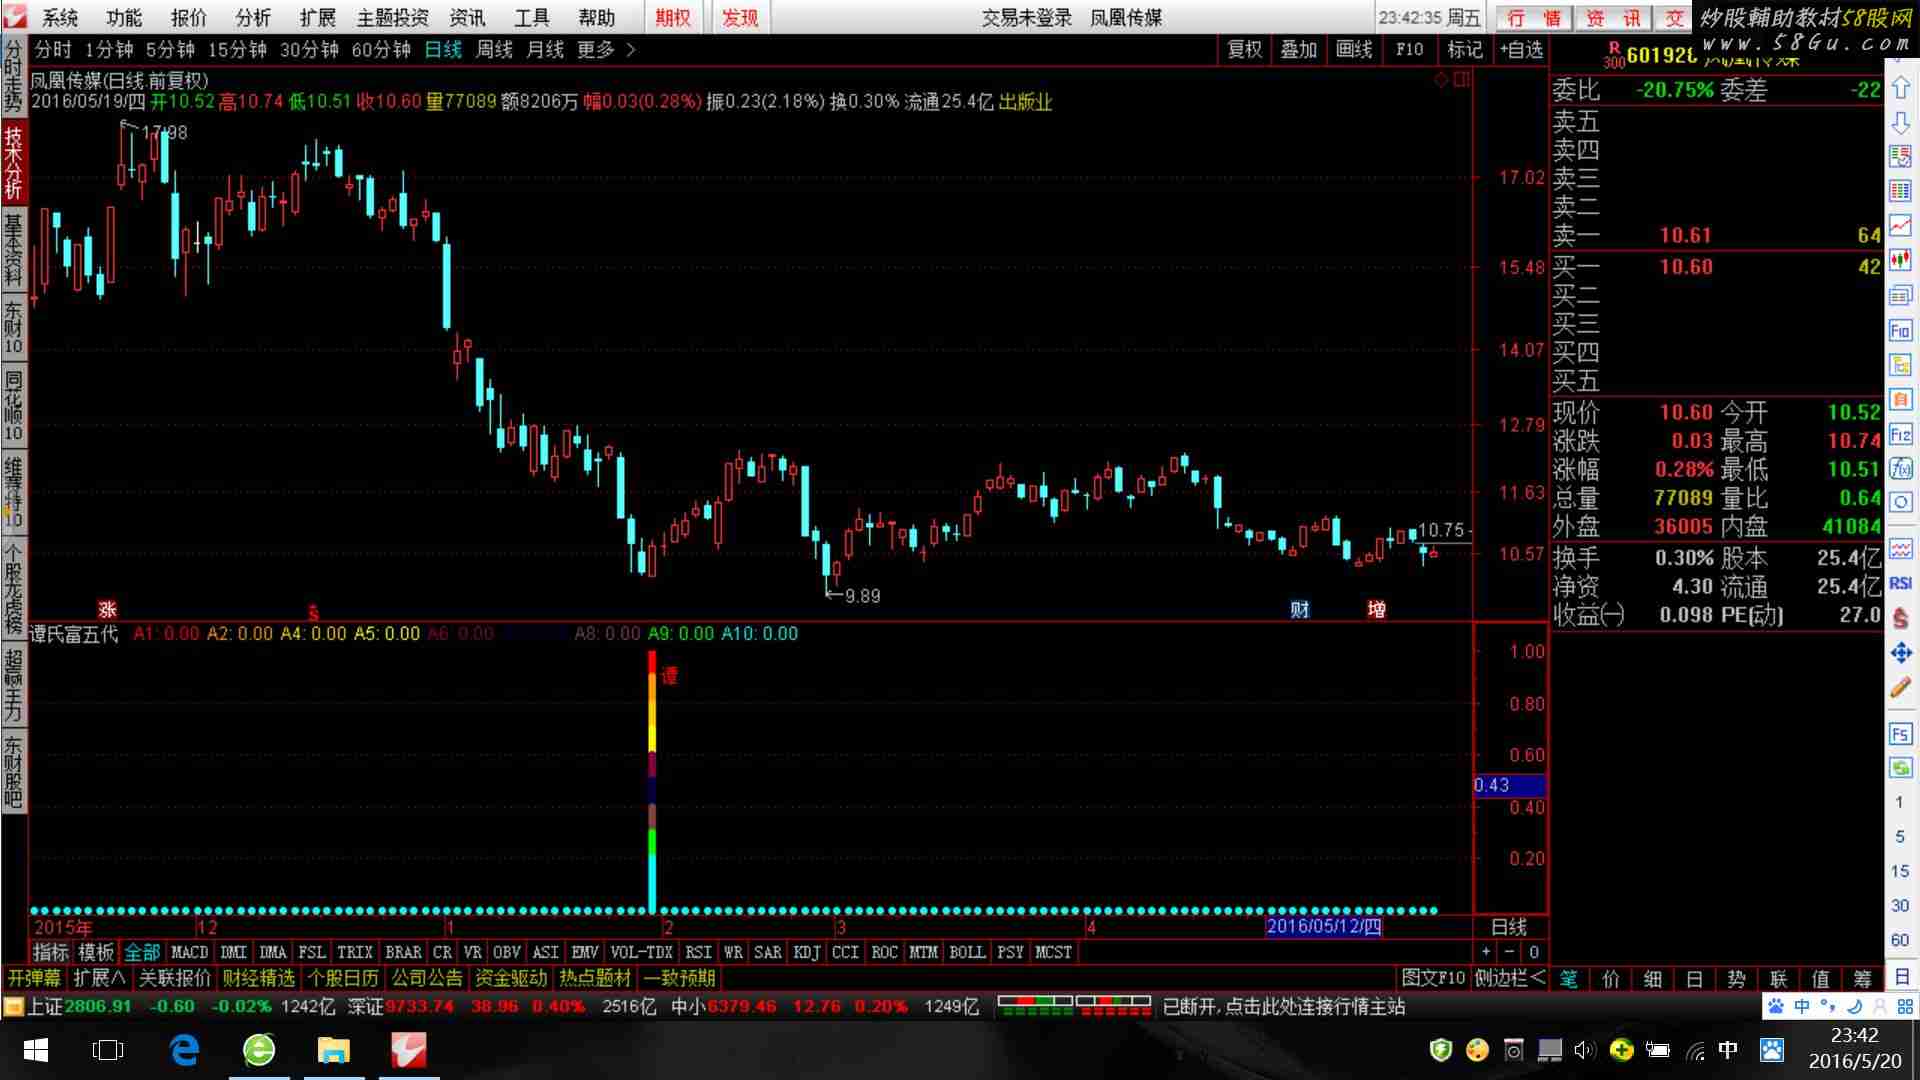Viewport: 1920px width, 1080px height.
Task: Open the 主题投资 menu
Action: pos(393,17)
